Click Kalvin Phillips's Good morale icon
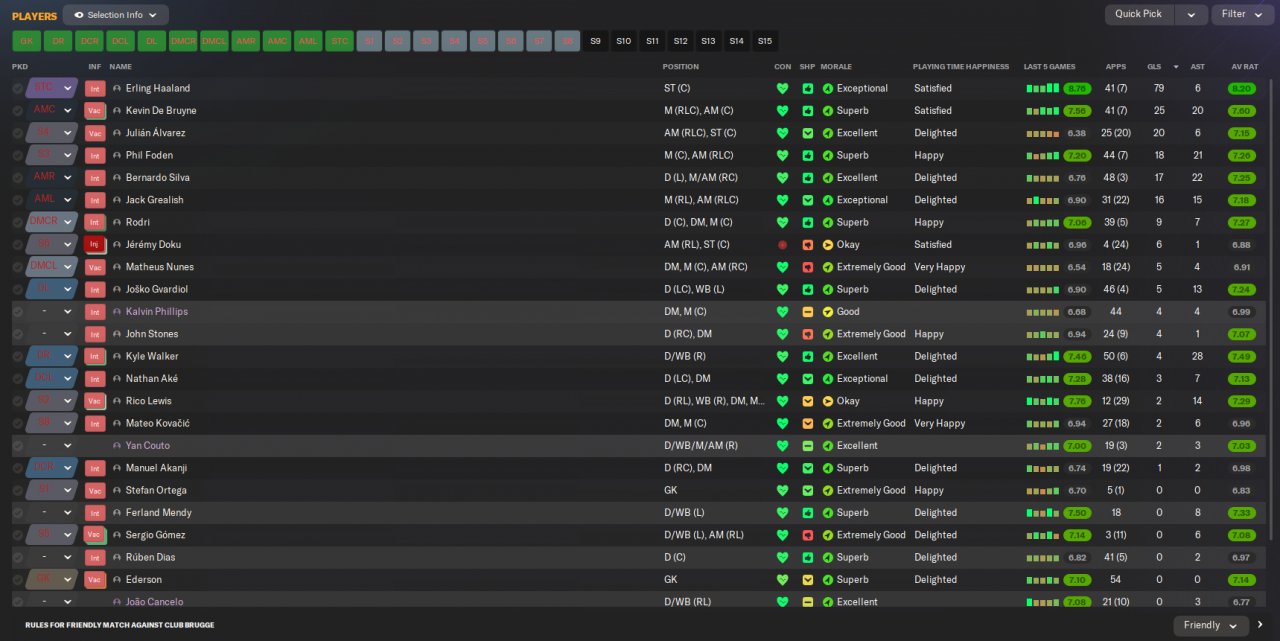The height and width of the screenshot is (641, 1280). pyautogui.click(x=828, y=311)
